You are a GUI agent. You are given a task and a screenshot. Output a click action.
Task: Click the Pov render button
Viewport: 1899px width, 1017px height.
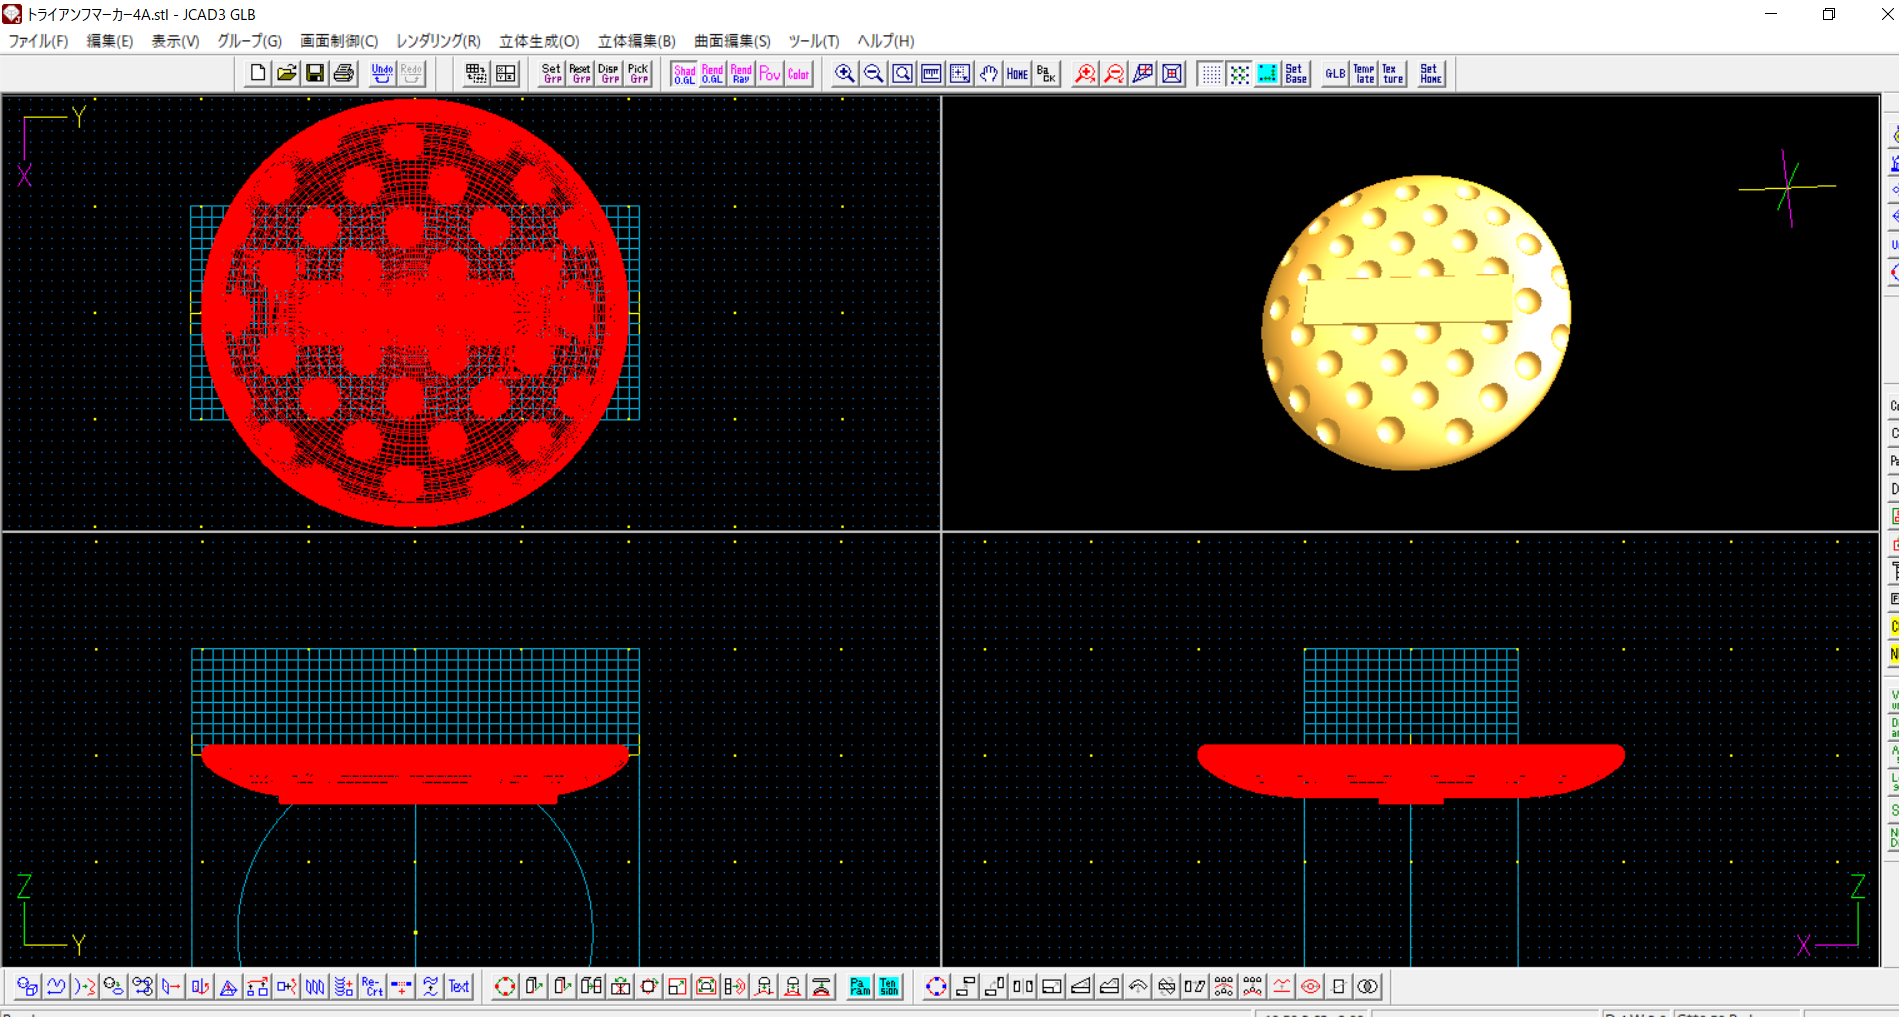770,73
